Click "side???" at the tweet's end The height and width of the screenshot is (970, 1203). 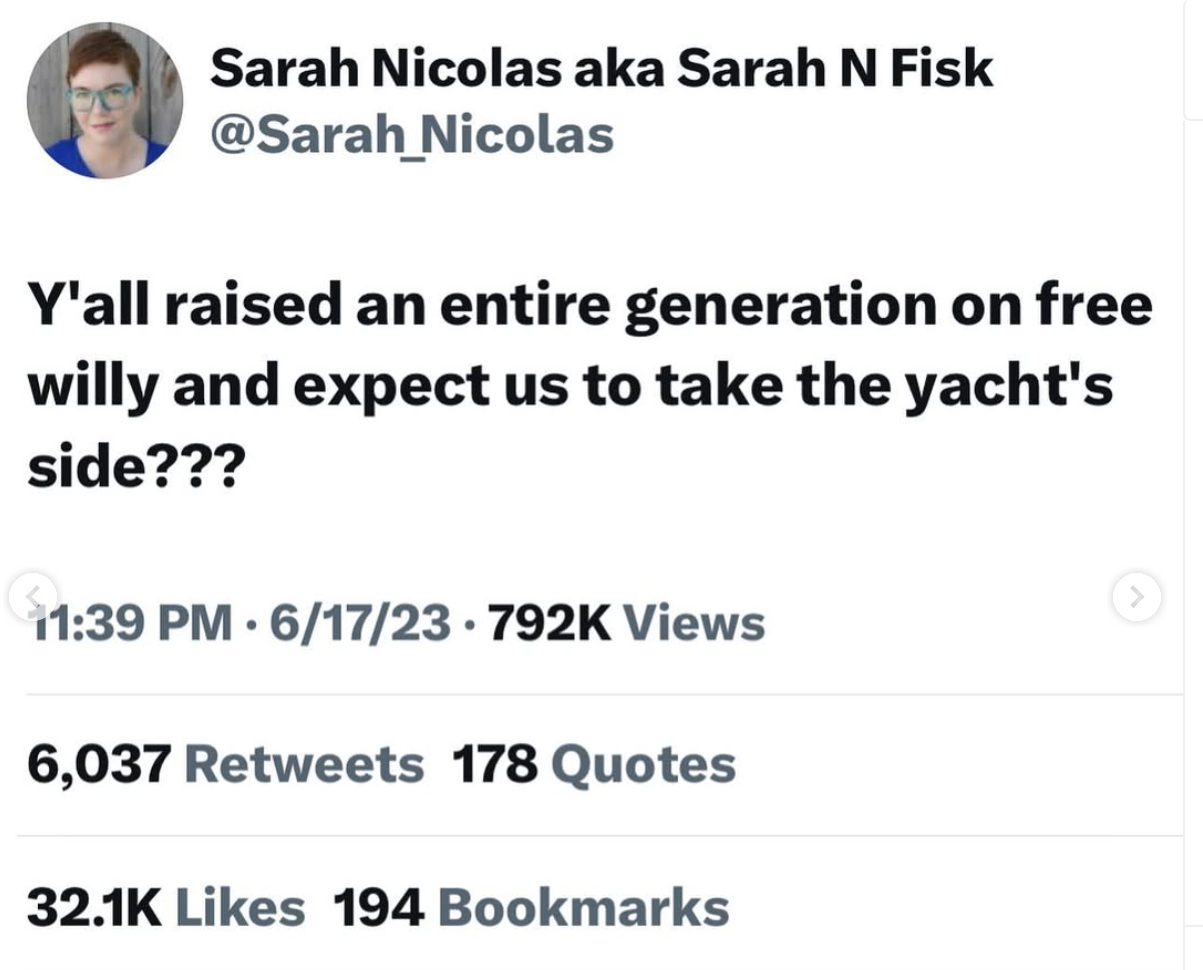pos(135,465)
